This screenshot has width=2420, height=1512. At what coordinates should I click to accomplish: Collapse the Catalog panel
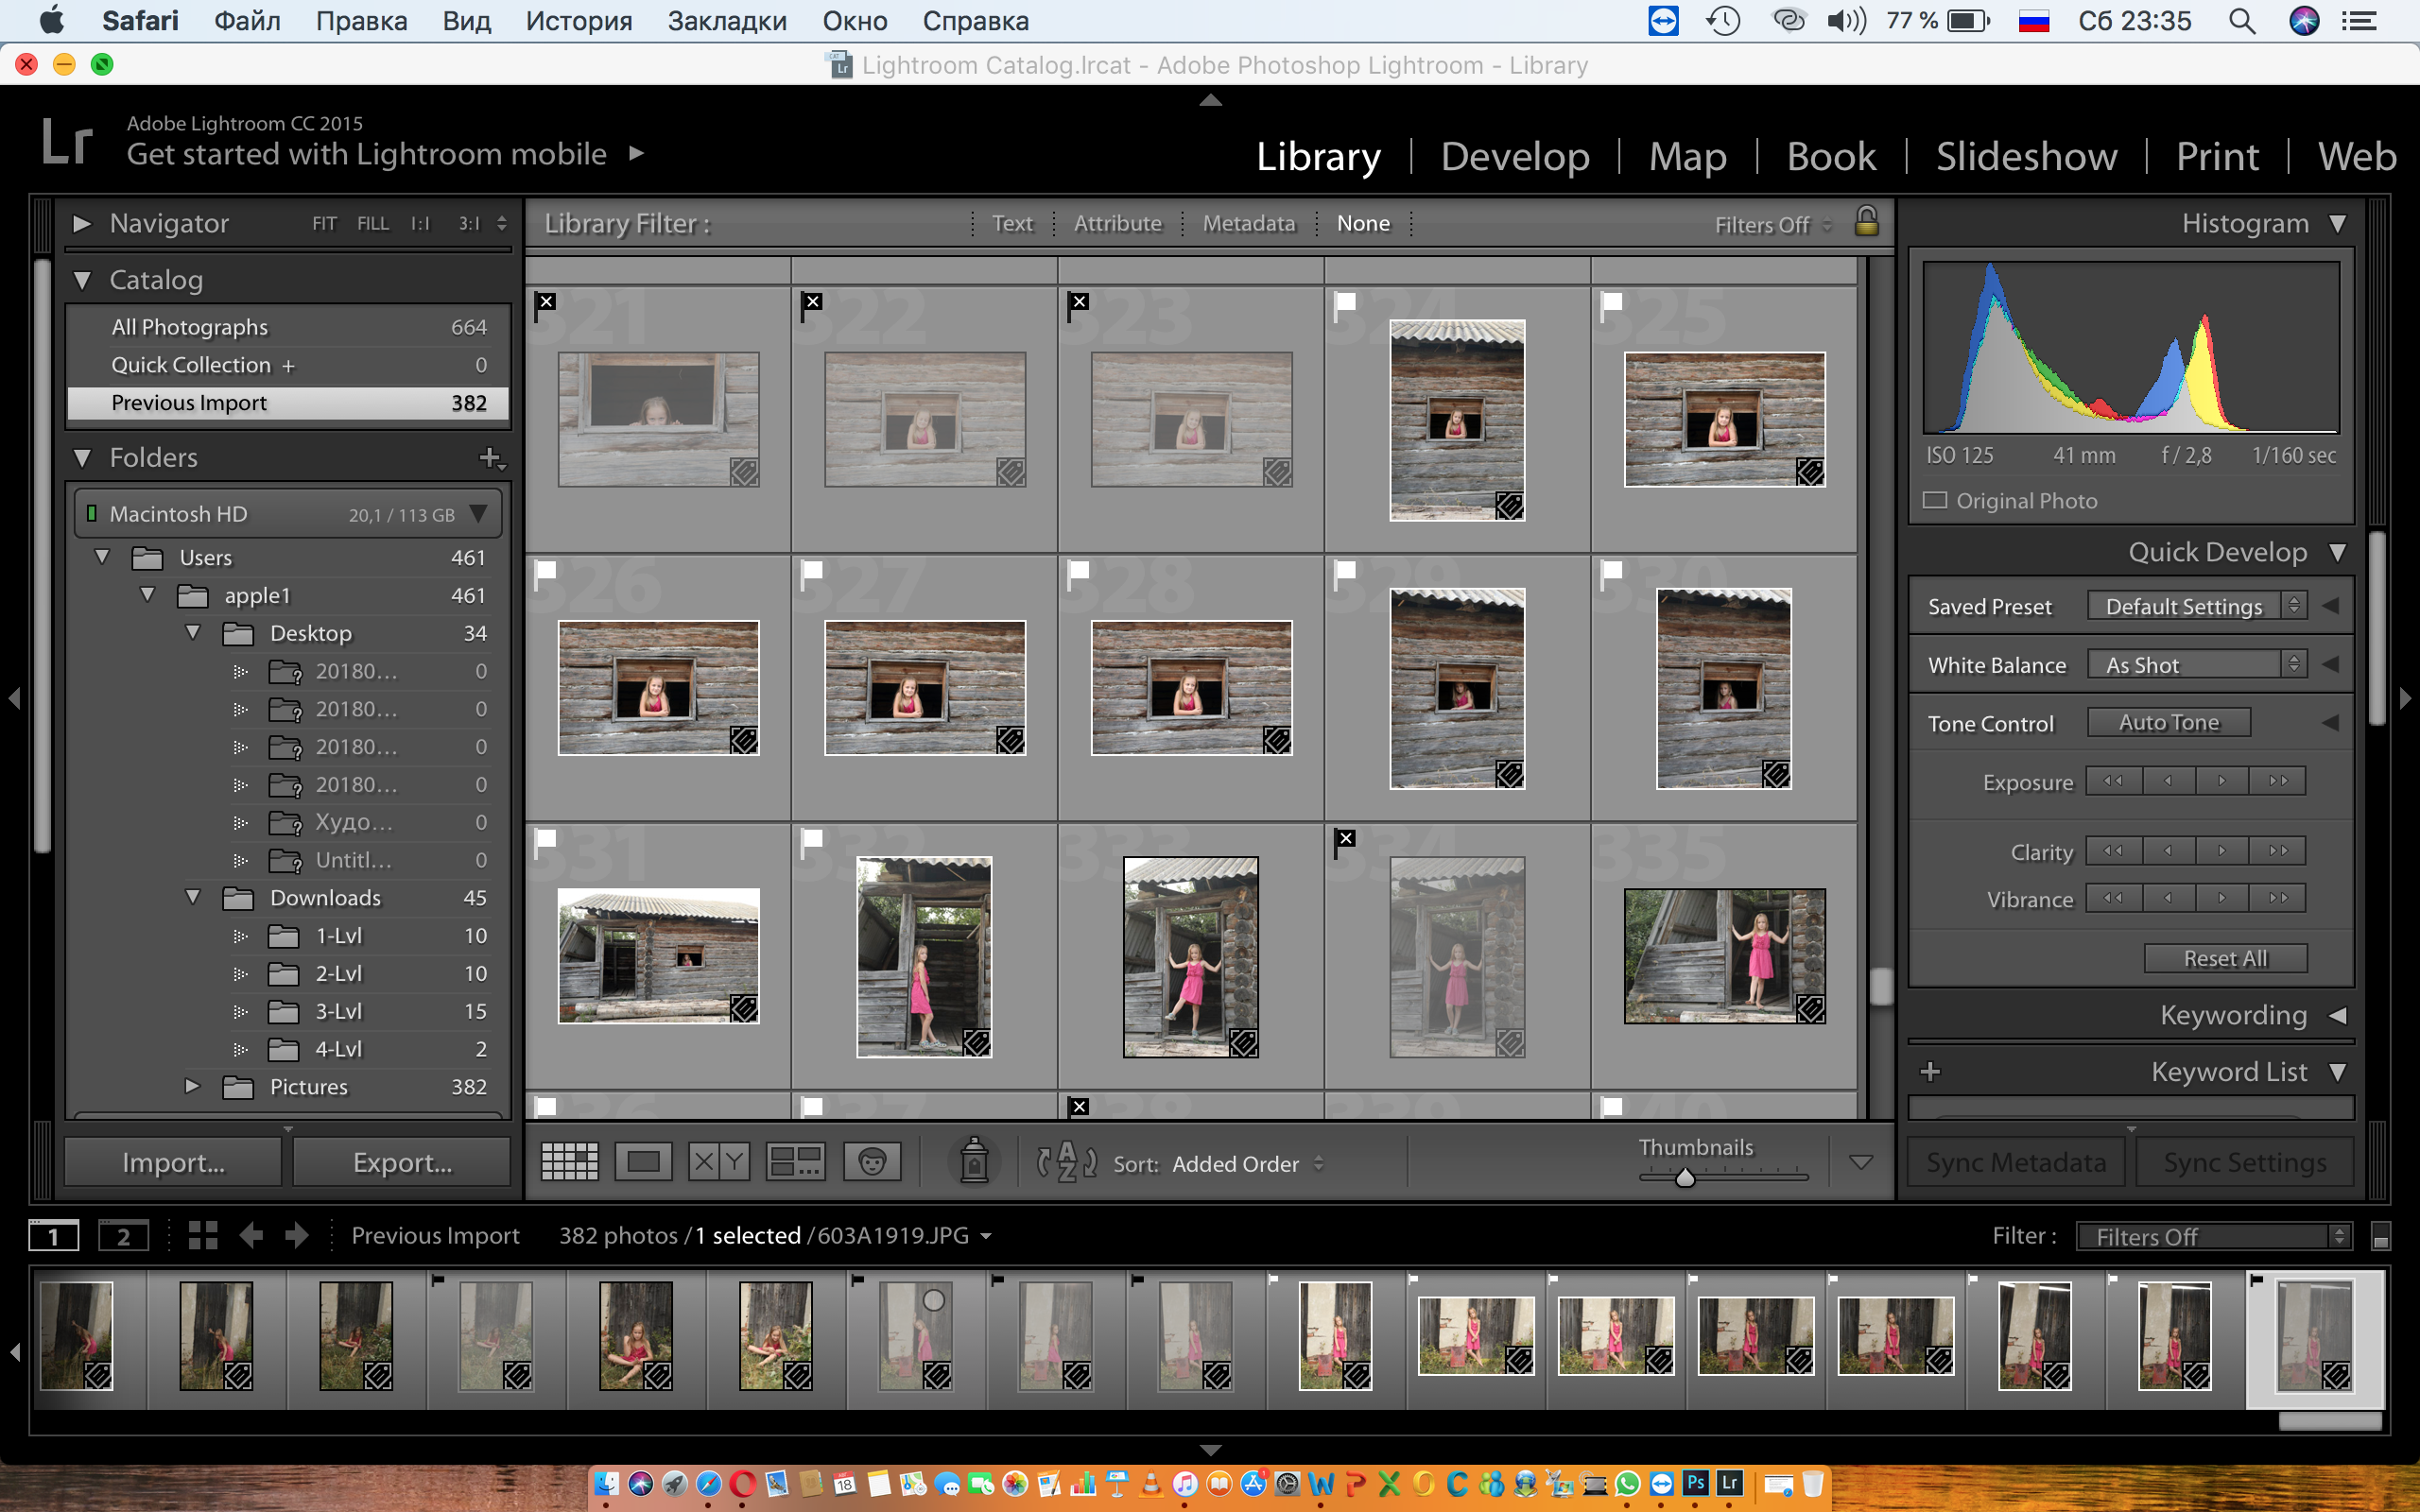pos(83,281)
